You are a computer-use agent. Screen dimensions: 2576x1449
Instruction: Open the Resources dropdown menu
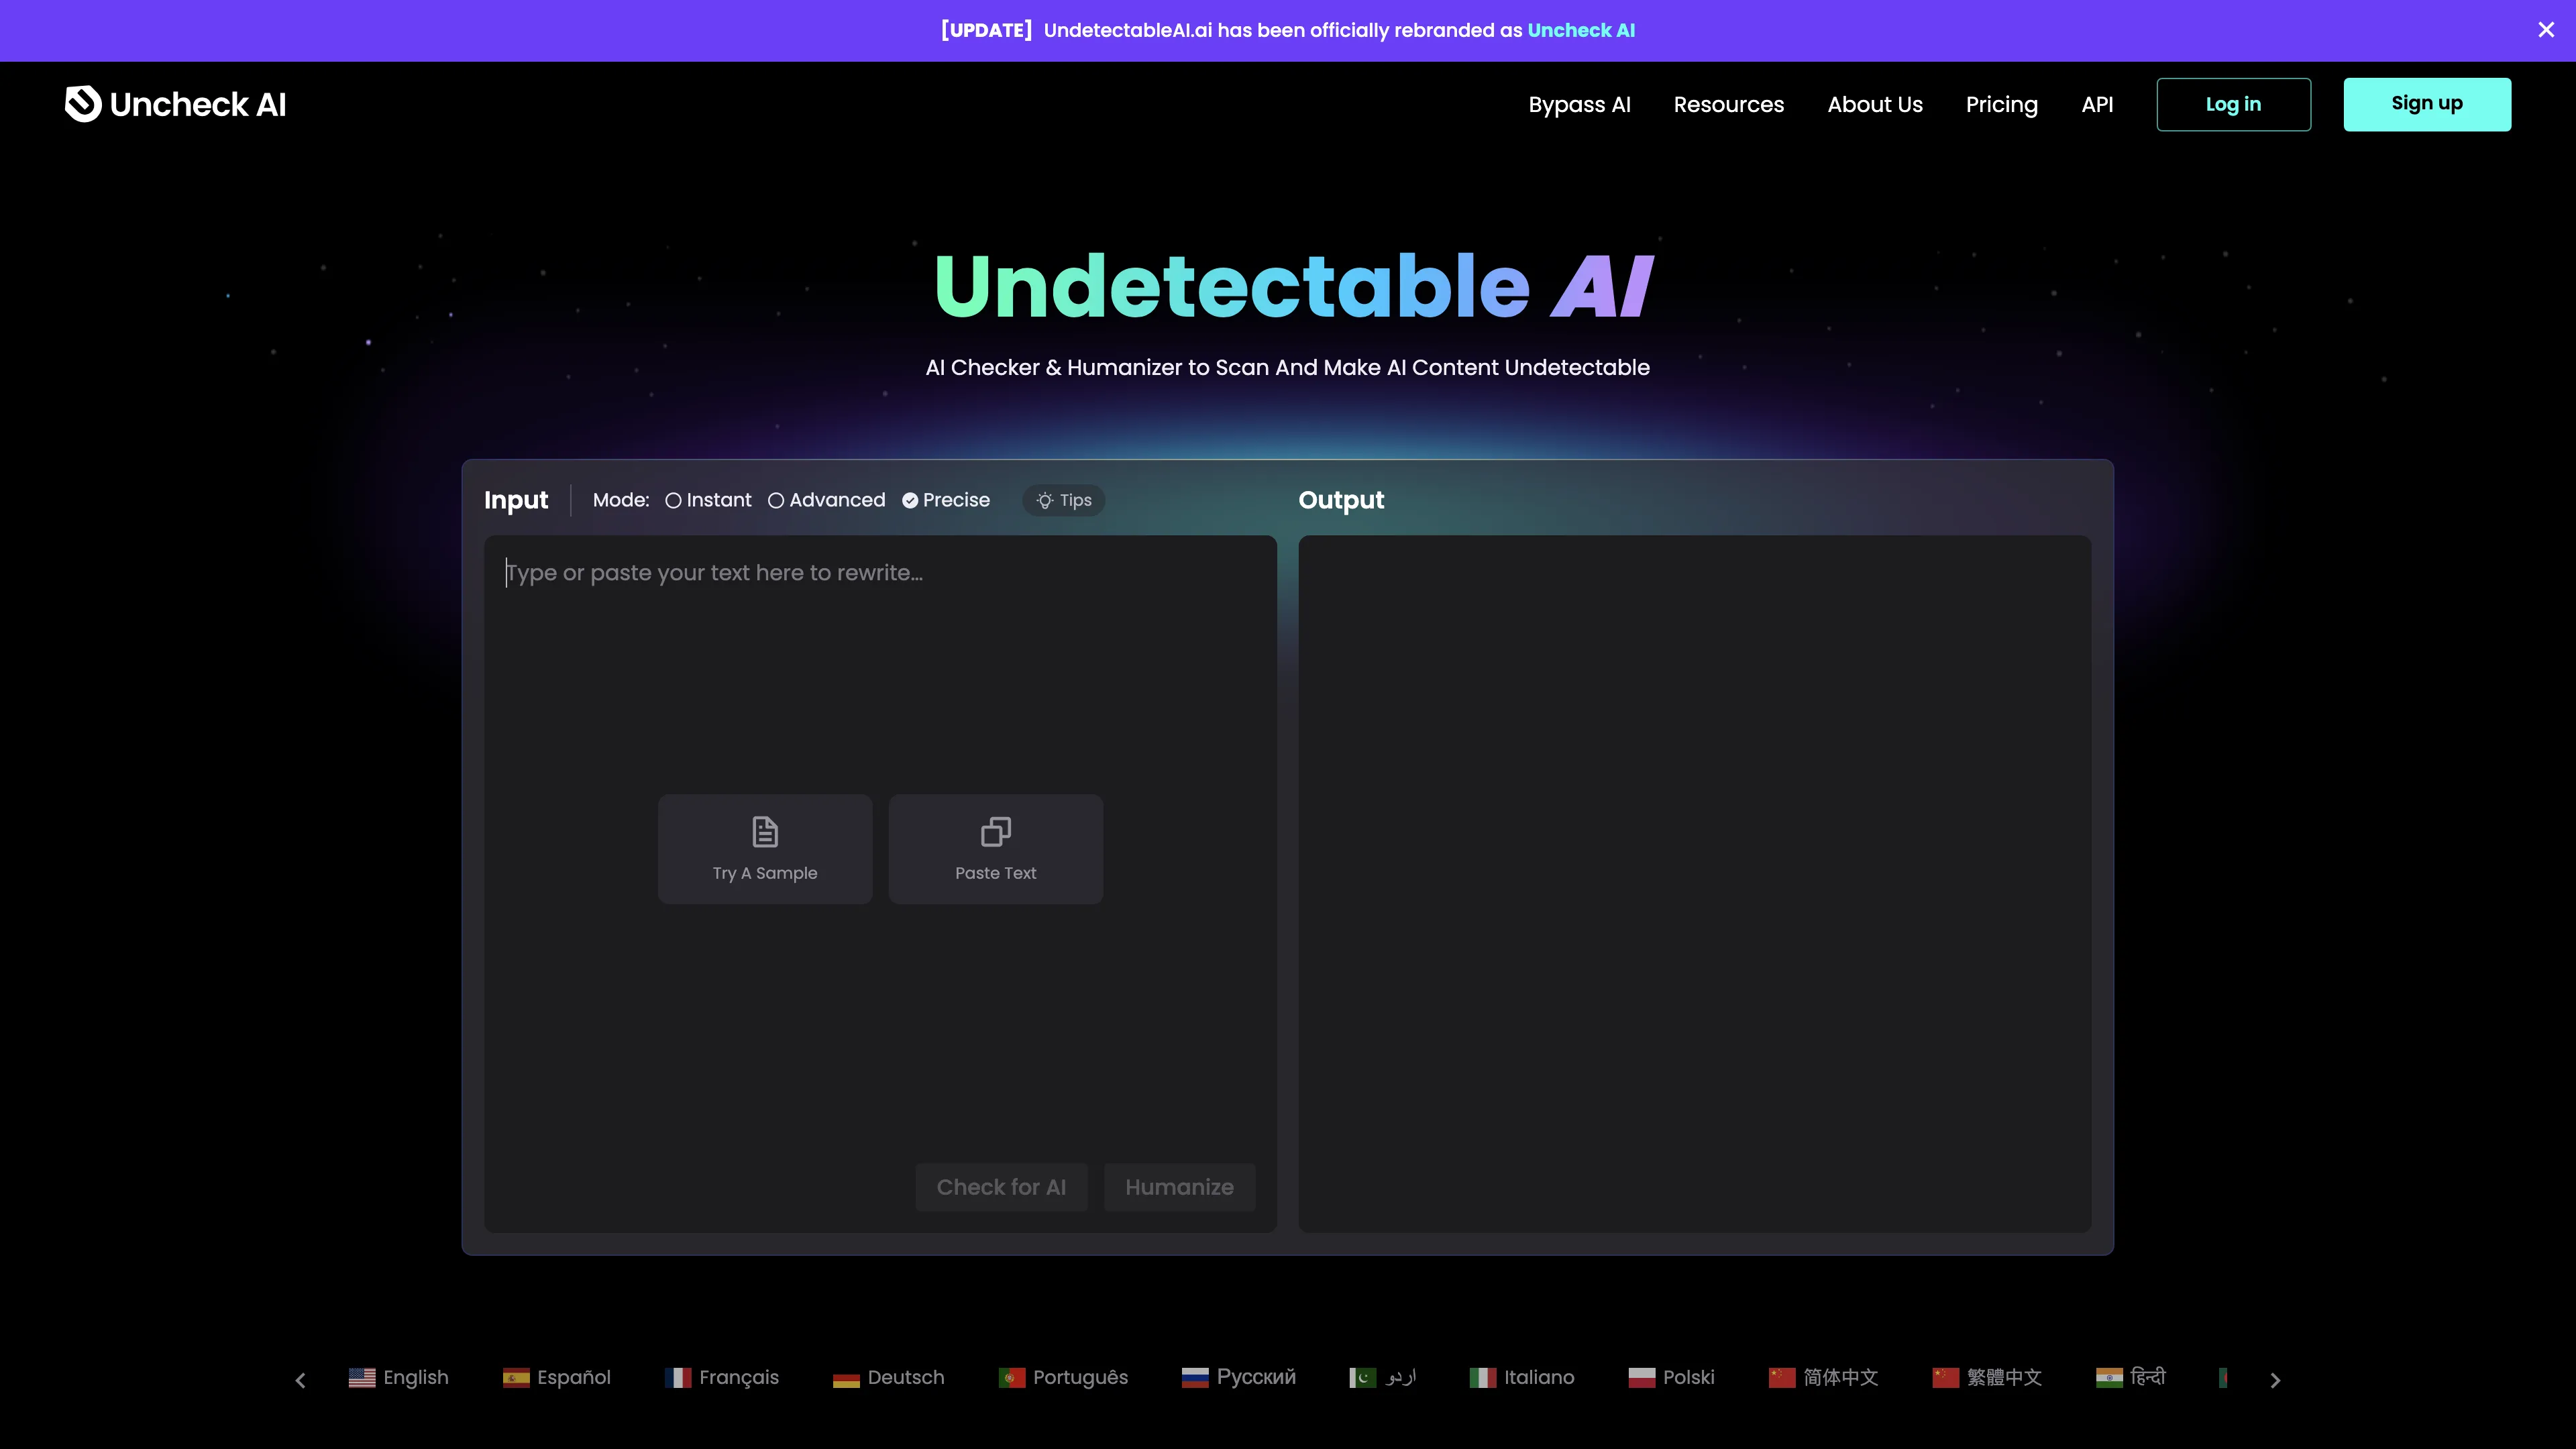click(1729, 105)
